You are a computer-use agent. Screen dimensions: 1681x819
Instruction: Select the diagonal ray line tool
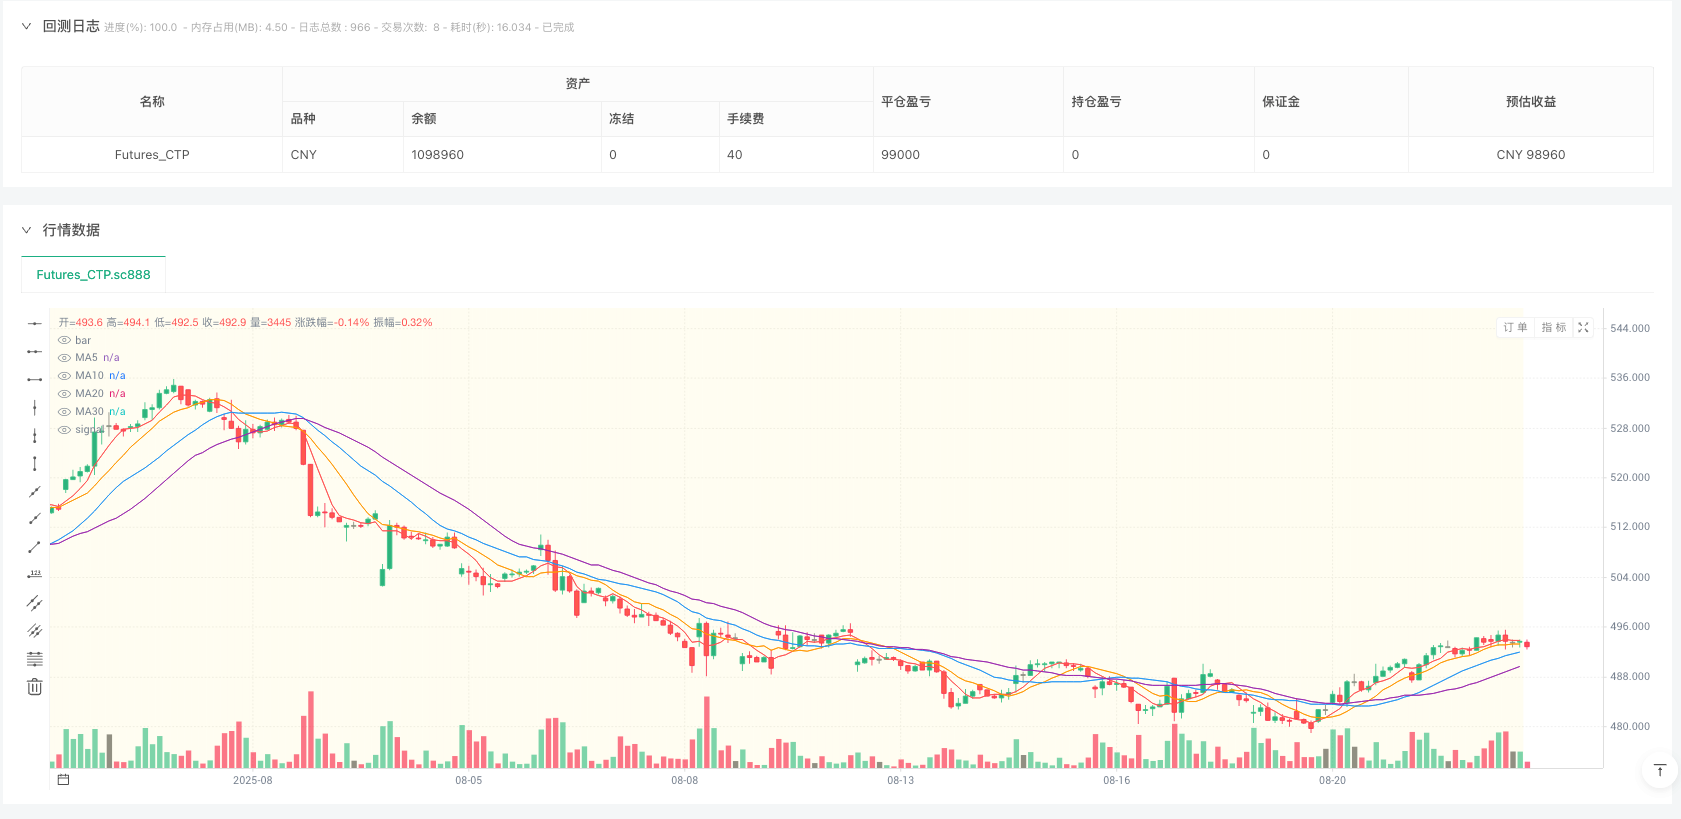tap(34, 518)
